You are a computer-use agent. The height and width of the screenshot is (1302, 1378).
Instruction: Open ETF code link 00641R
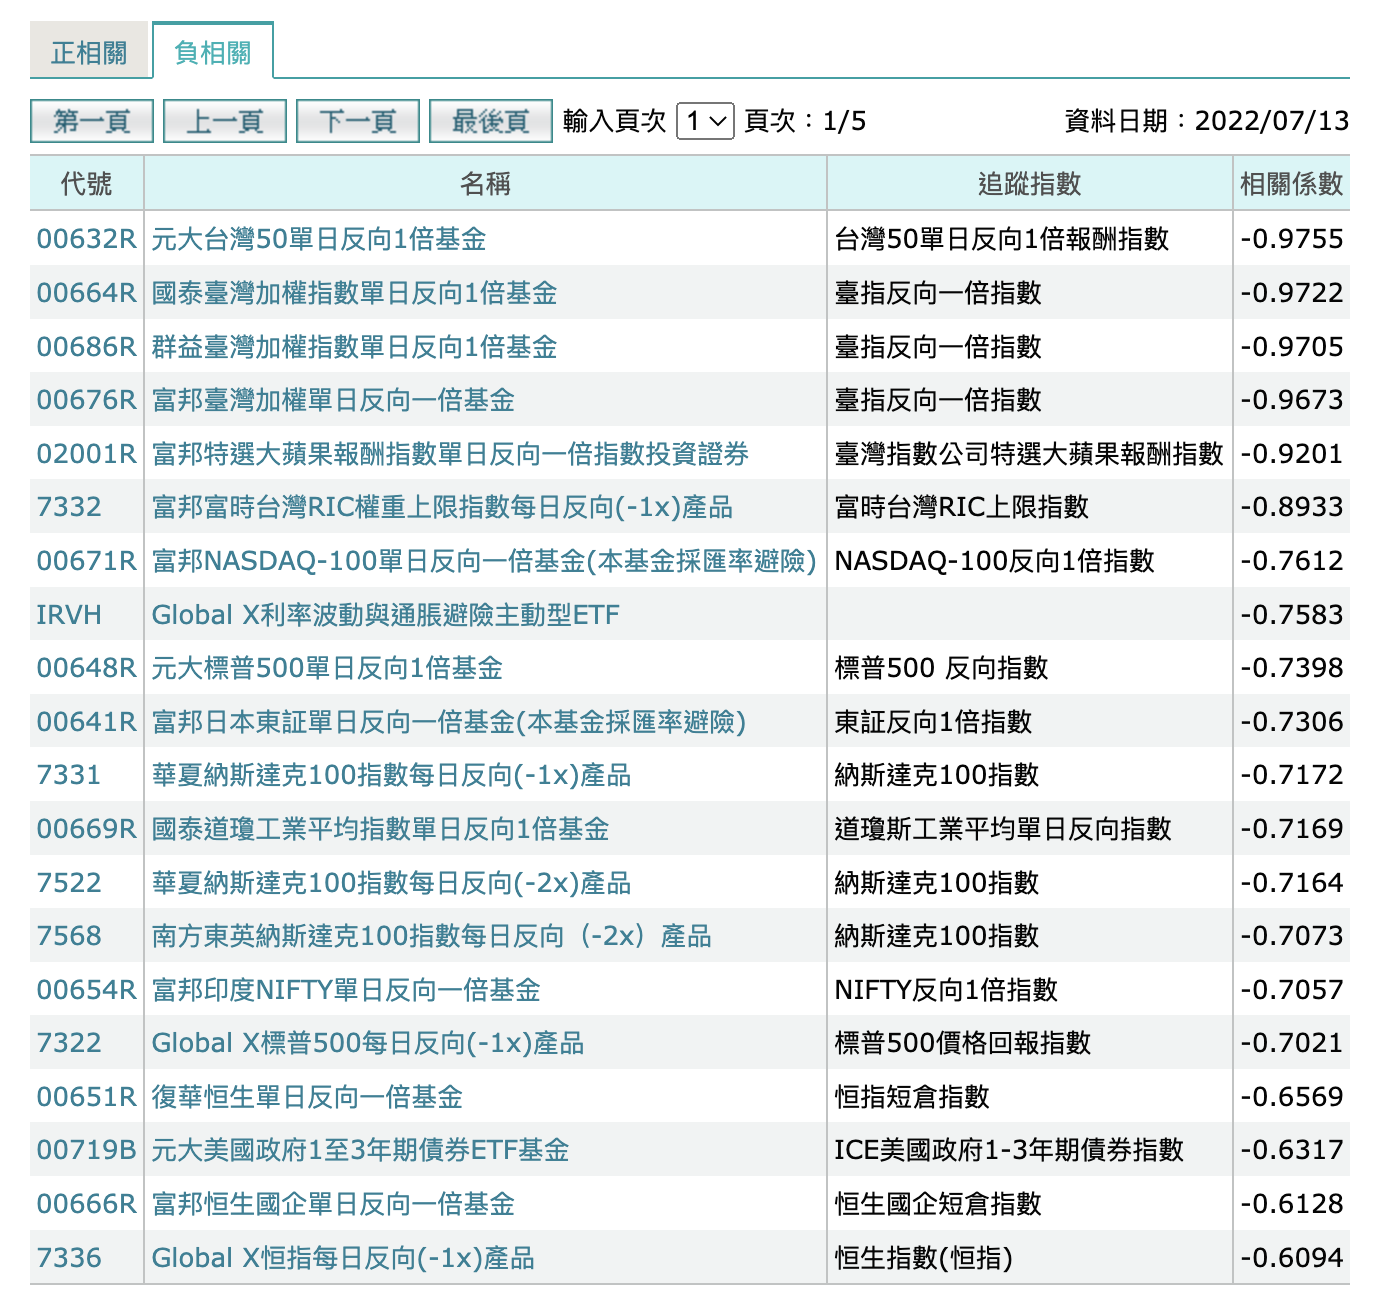point(86,722)
